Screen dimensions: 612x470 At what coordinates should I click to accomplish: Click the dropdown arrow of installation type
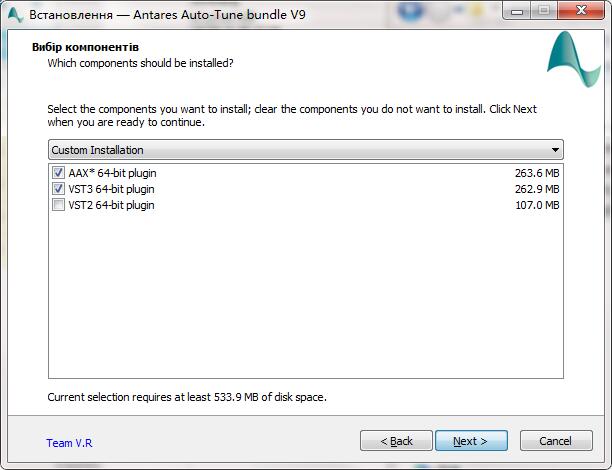pyautogui.click(x=555, y=150)
